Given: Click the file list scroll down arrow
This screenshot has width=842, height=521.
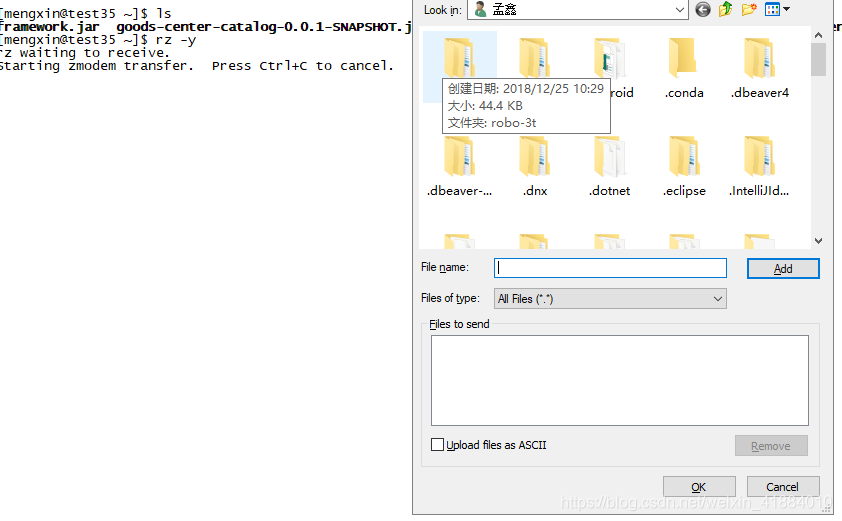Looking at the screenshot, I should [818, 241].
